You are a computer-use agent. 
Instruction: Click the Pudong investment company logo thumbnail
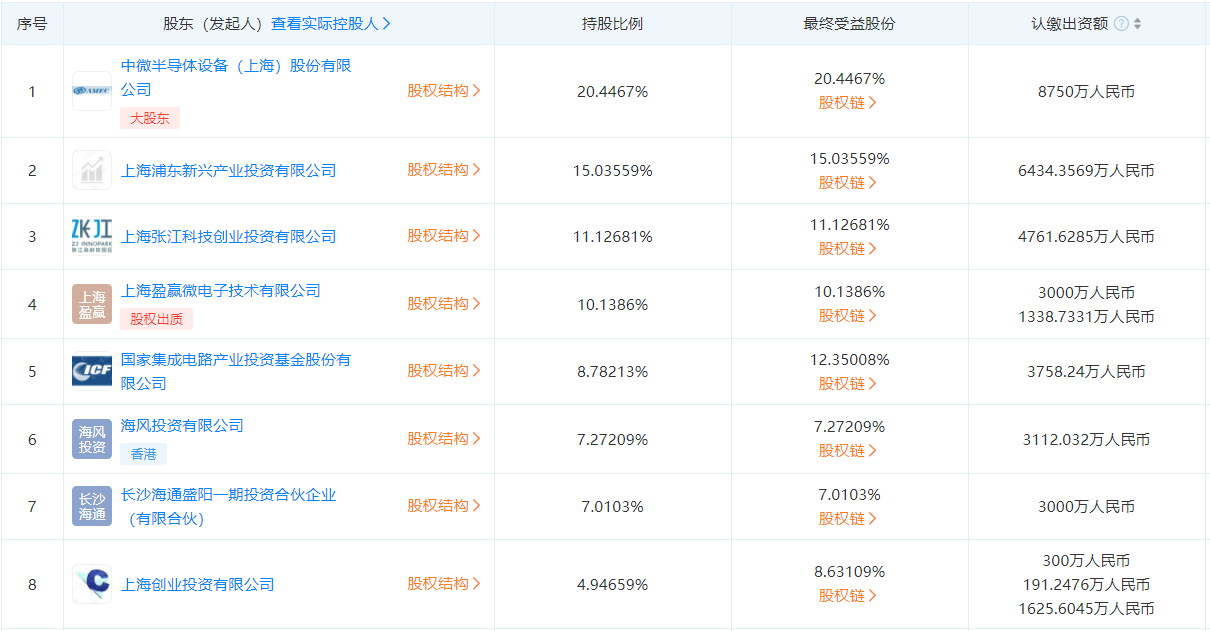coord(92,170)
